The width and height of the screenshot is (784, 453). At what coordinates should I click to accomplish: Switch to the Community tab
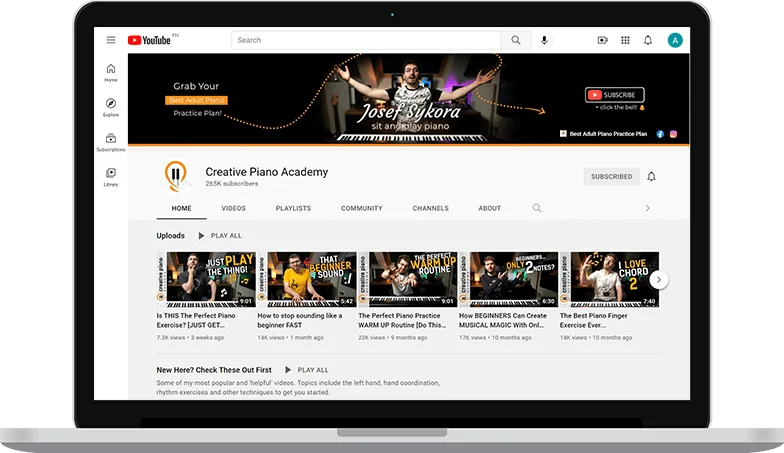tap(362, 208)
